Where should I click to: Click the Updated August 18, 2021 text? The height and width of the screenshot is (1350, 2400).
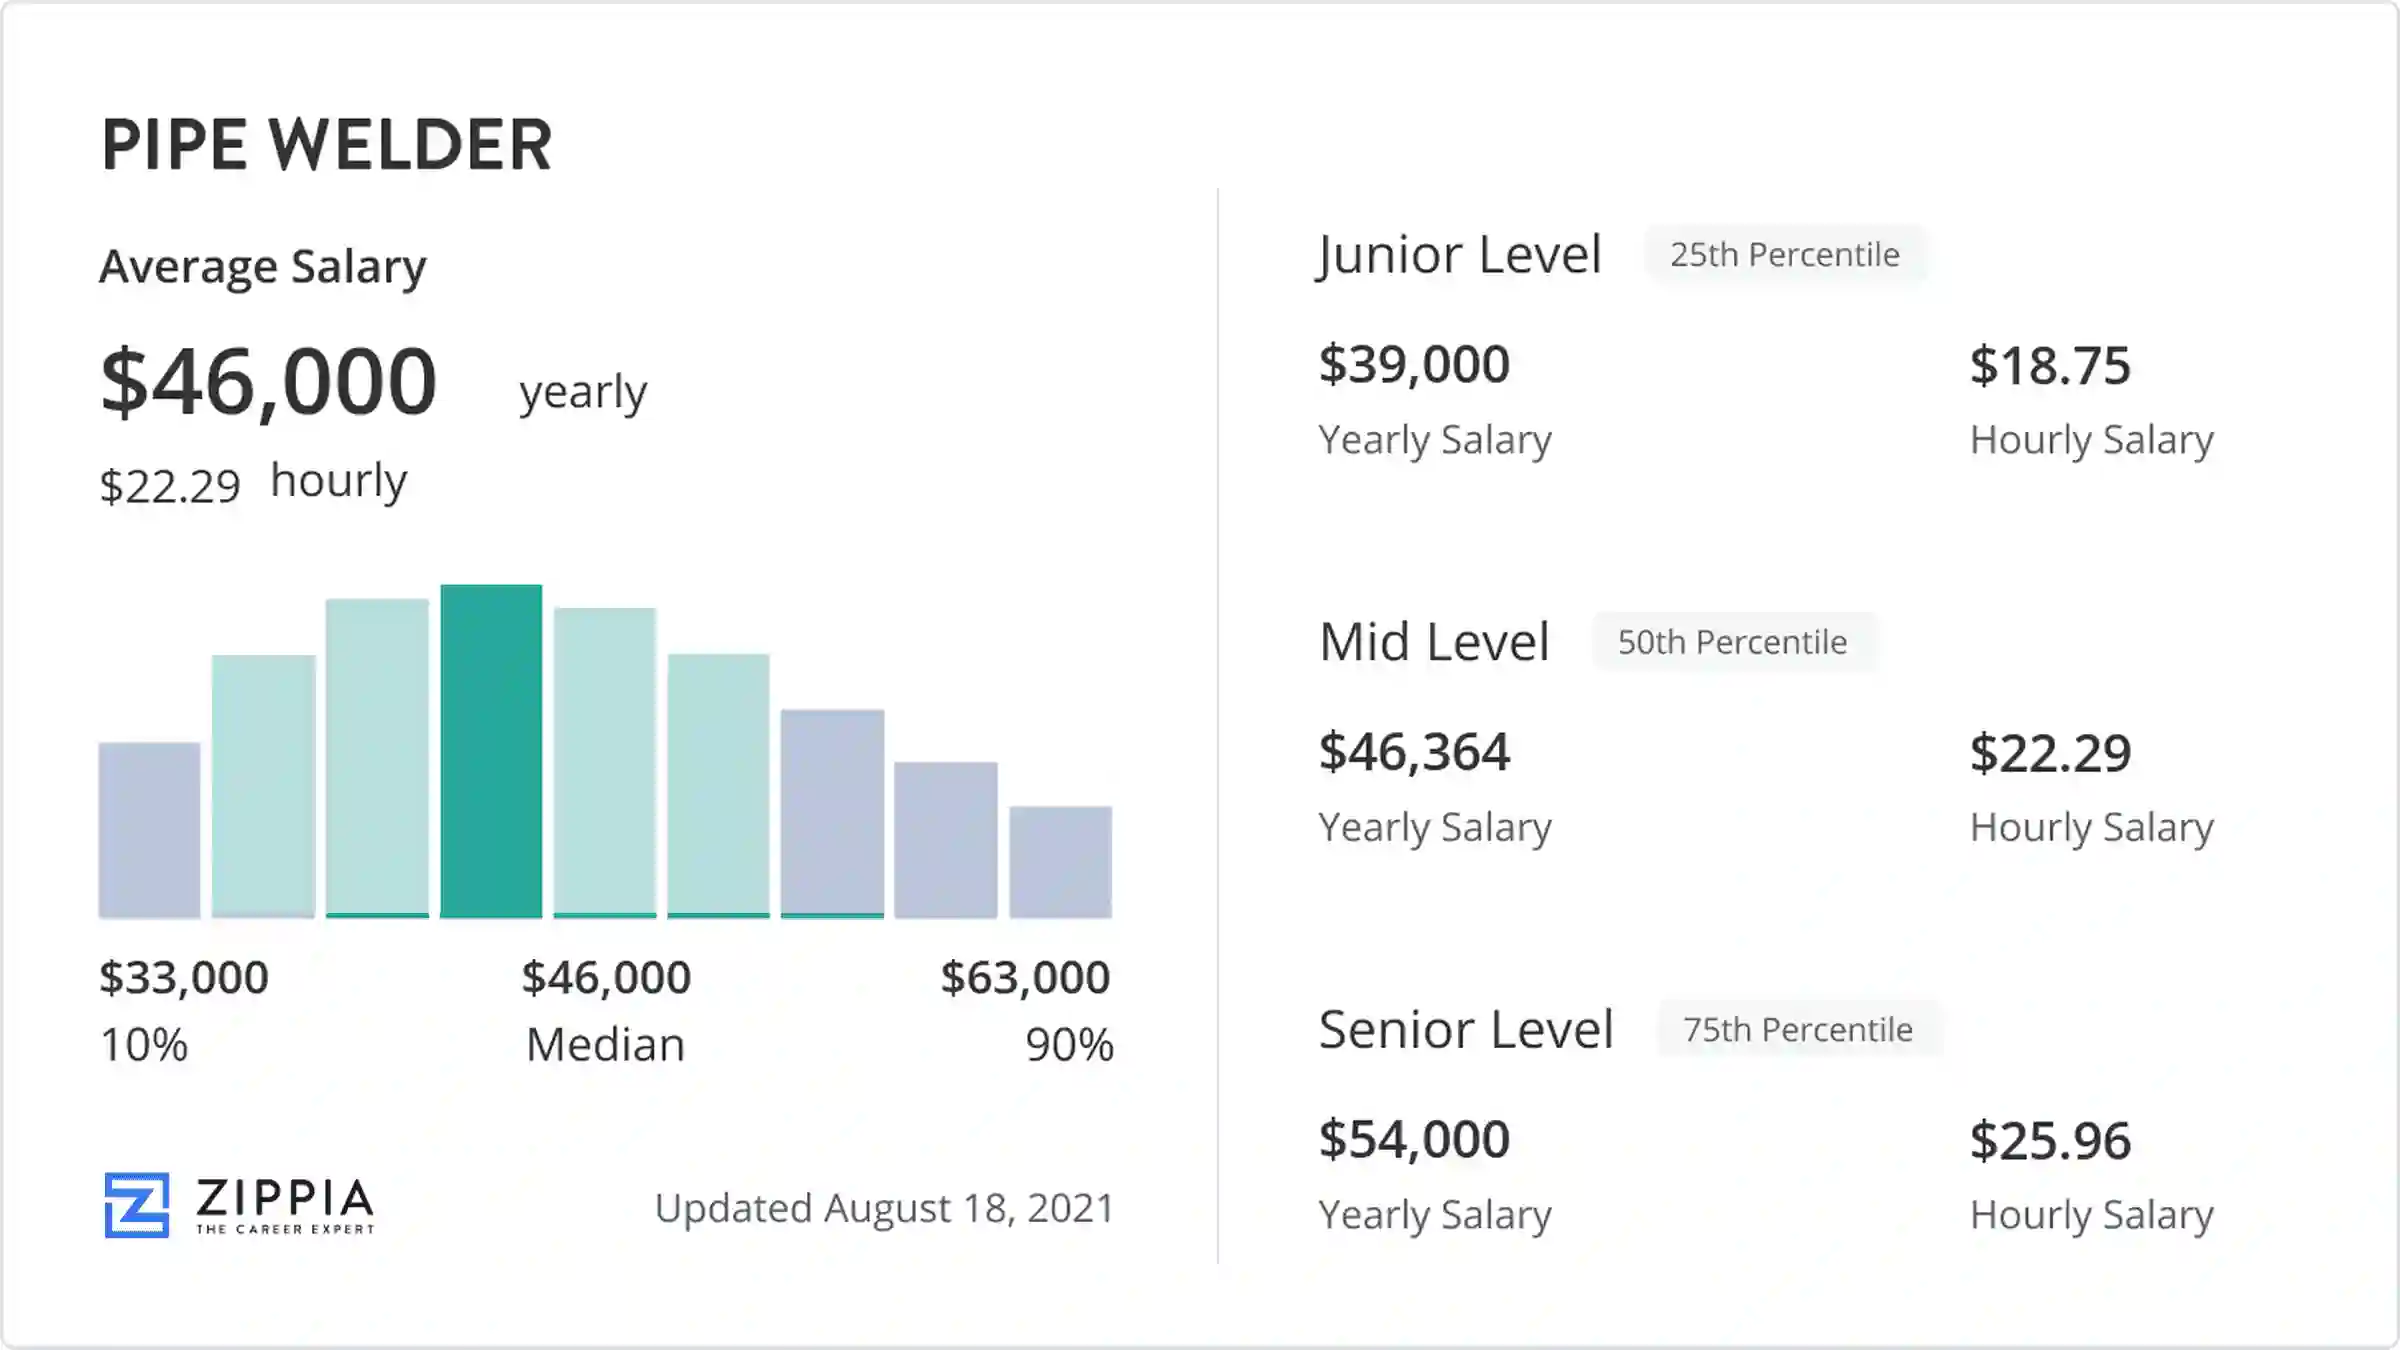[x=884, y=1208]
